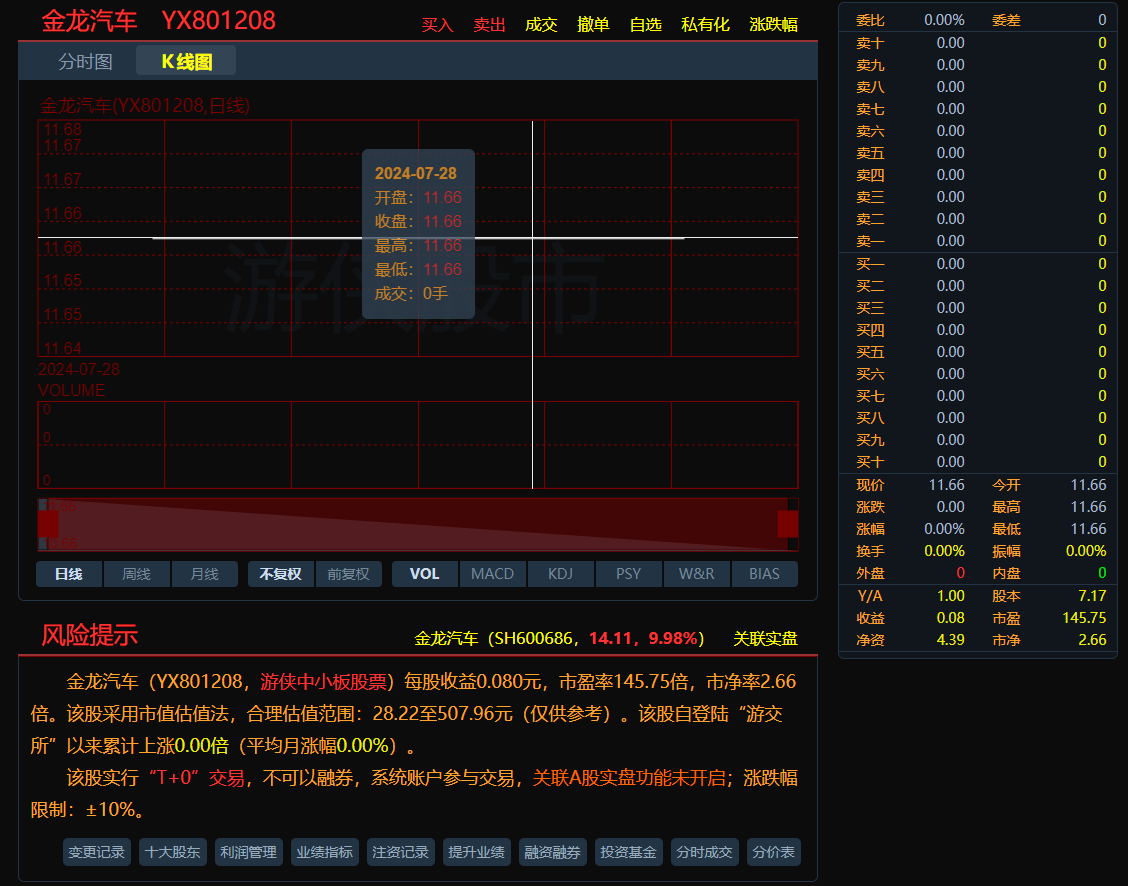Show the MACD indicator
Viewport: 1128px width, 886px height.
(492, 574)
